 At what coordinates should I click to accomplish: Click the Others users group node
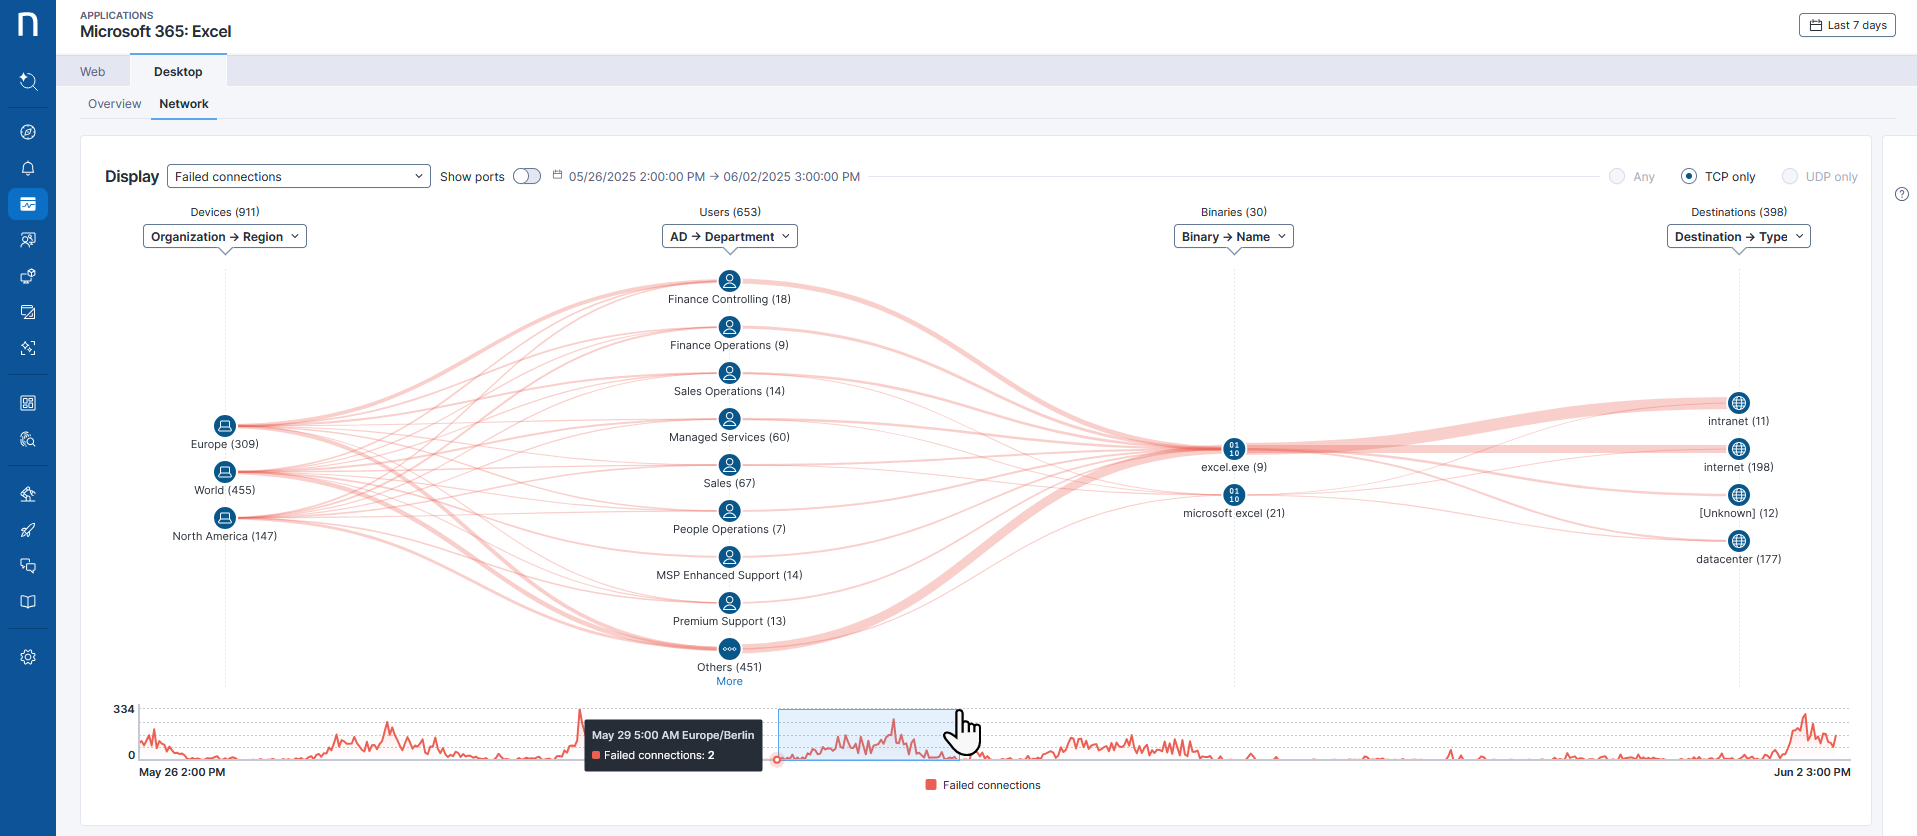point(730,649)
